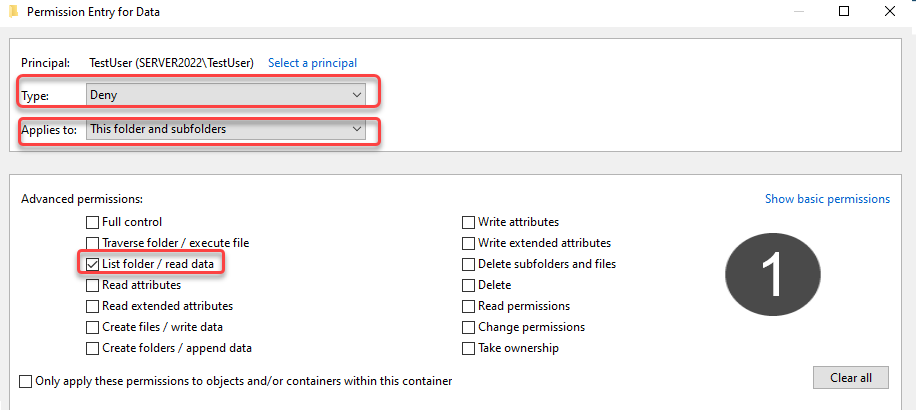Enable Only apply these permissions within container

pyautogui.click(x=26, y=381)
